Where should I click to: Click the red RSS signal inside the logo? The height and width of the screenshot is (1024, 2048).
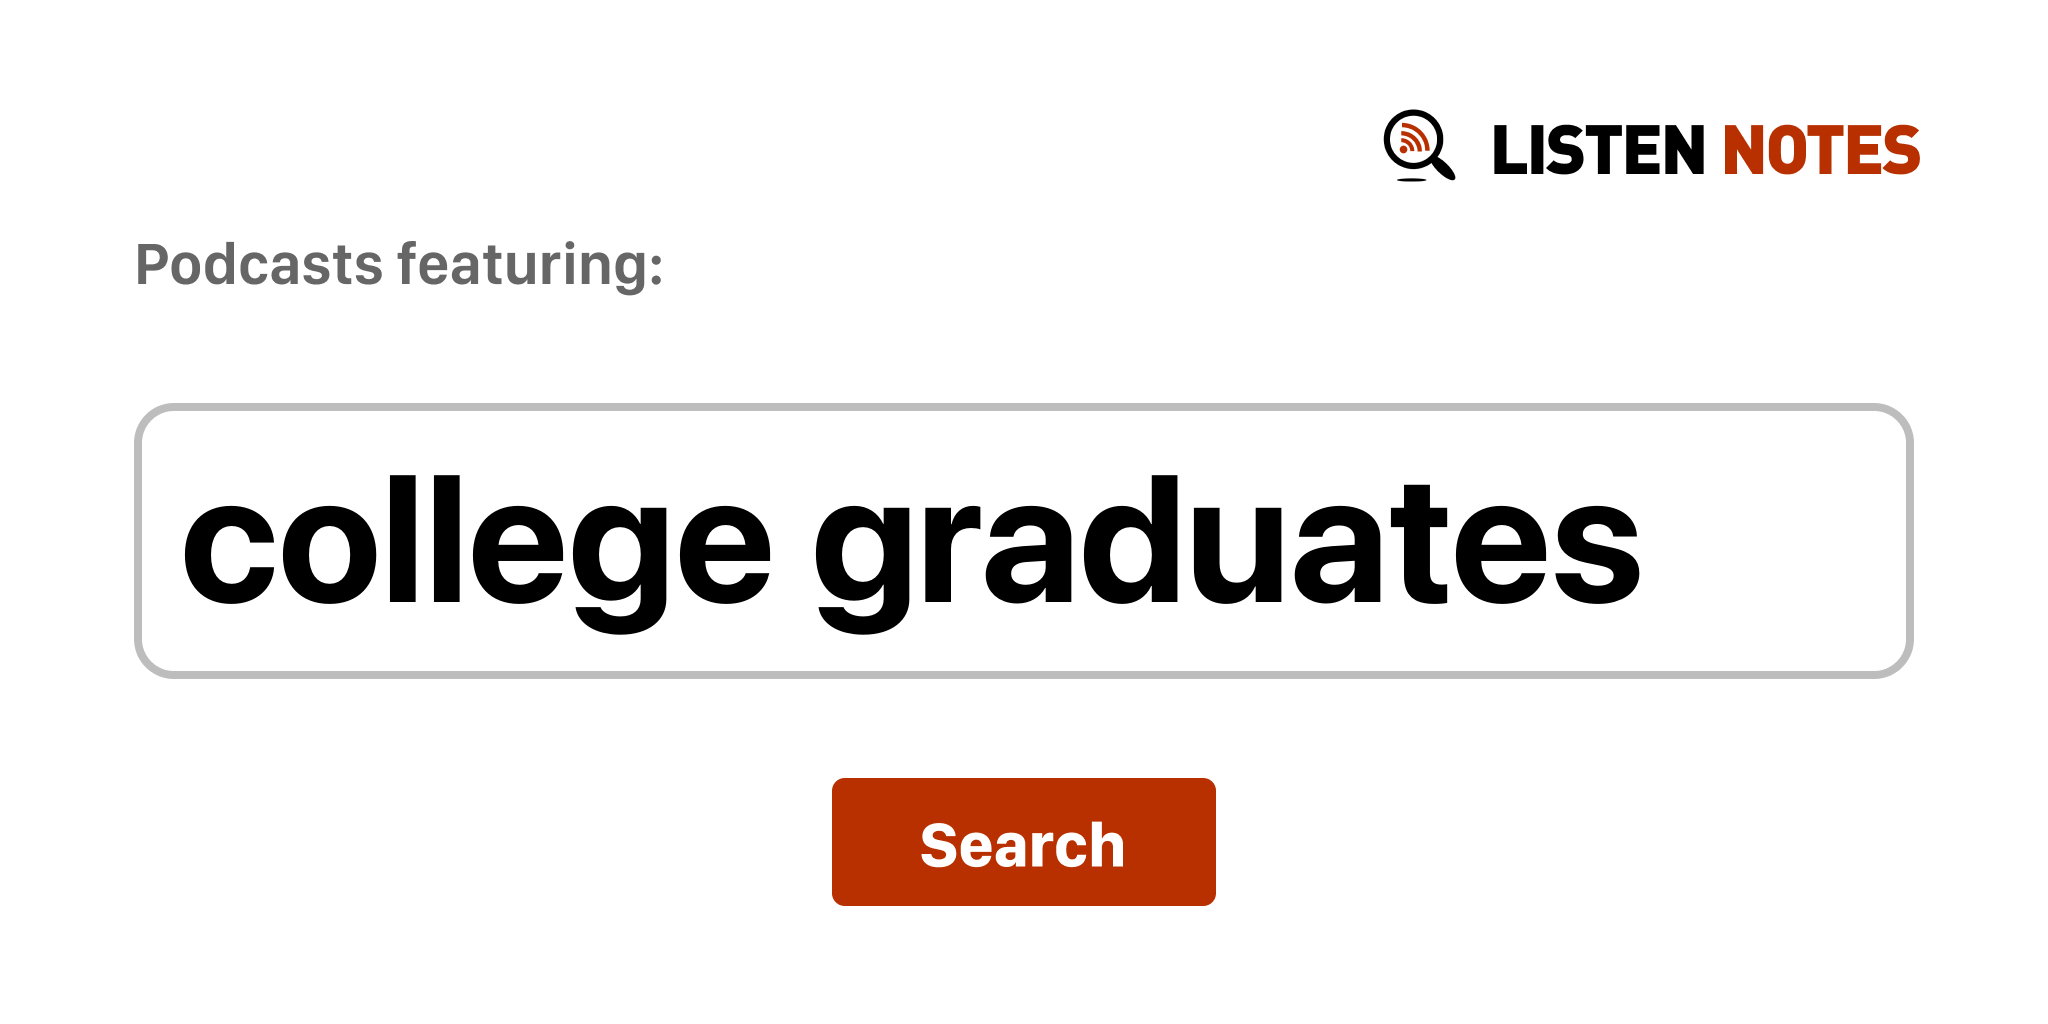1412,140
